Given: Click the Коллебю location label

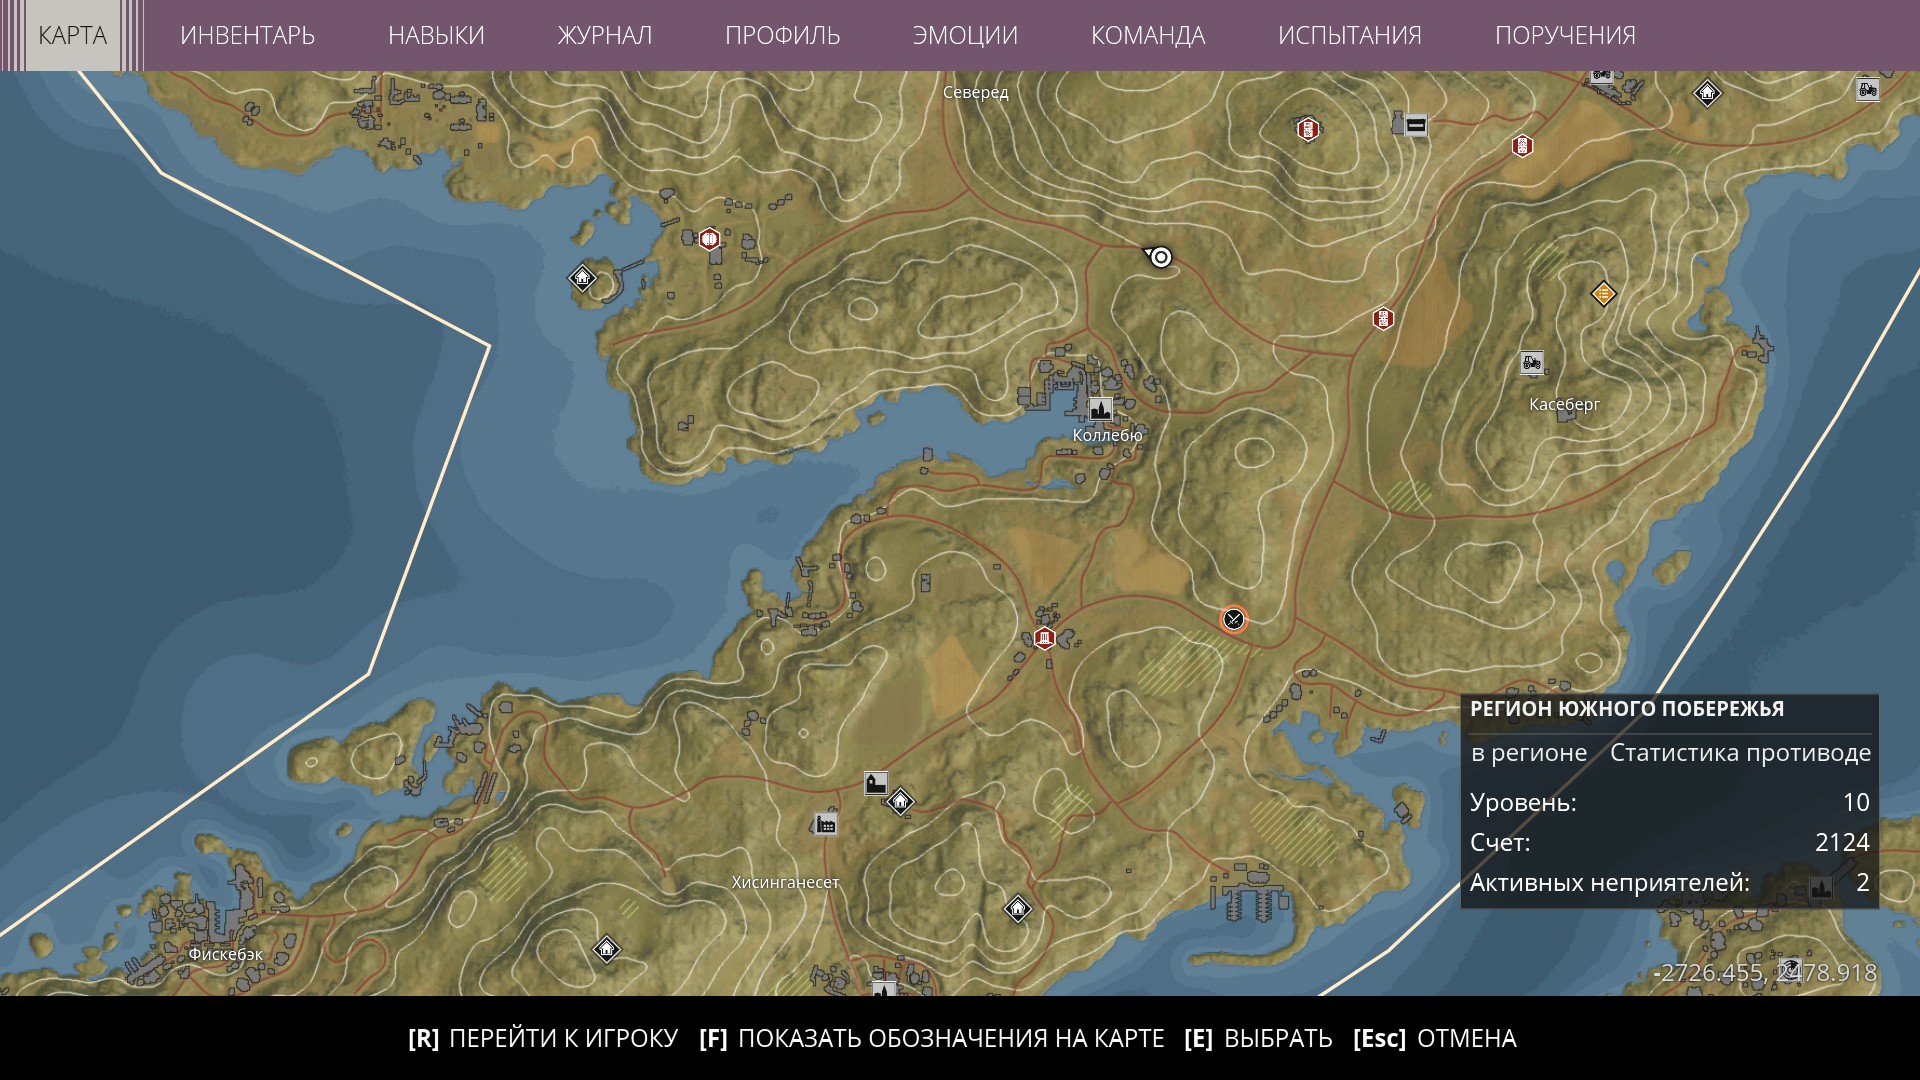Looking at the screenshot, I should [1107, 435].
